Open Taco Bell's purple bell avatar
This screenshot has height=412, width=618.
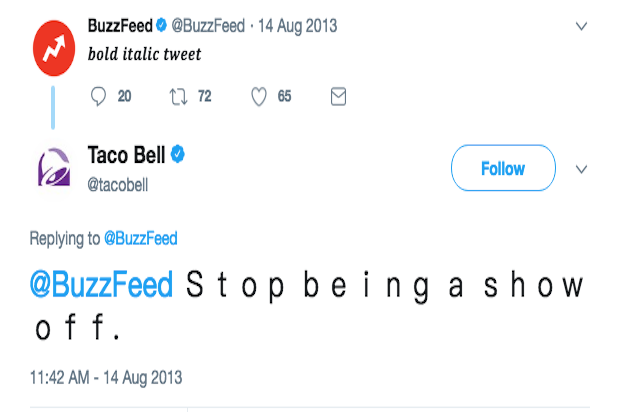pos(55,167)
